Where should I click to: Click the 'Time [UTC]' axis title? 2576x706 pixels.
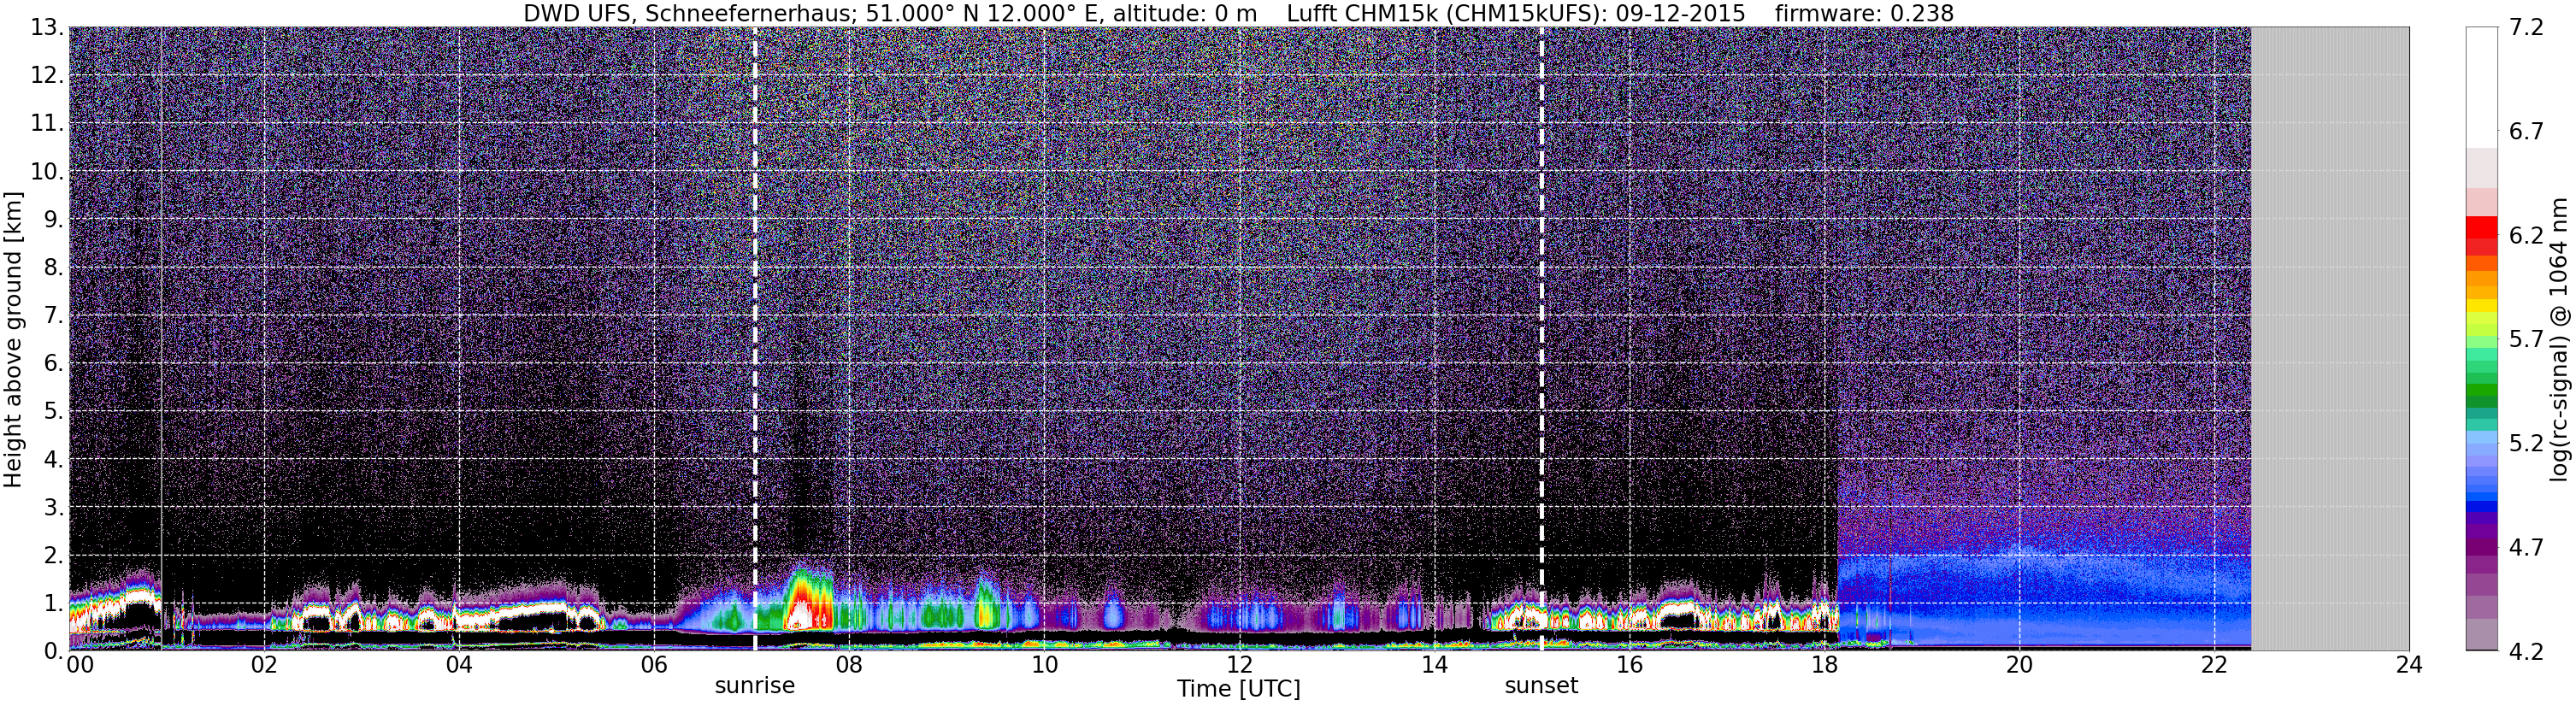pos(1238,689)
